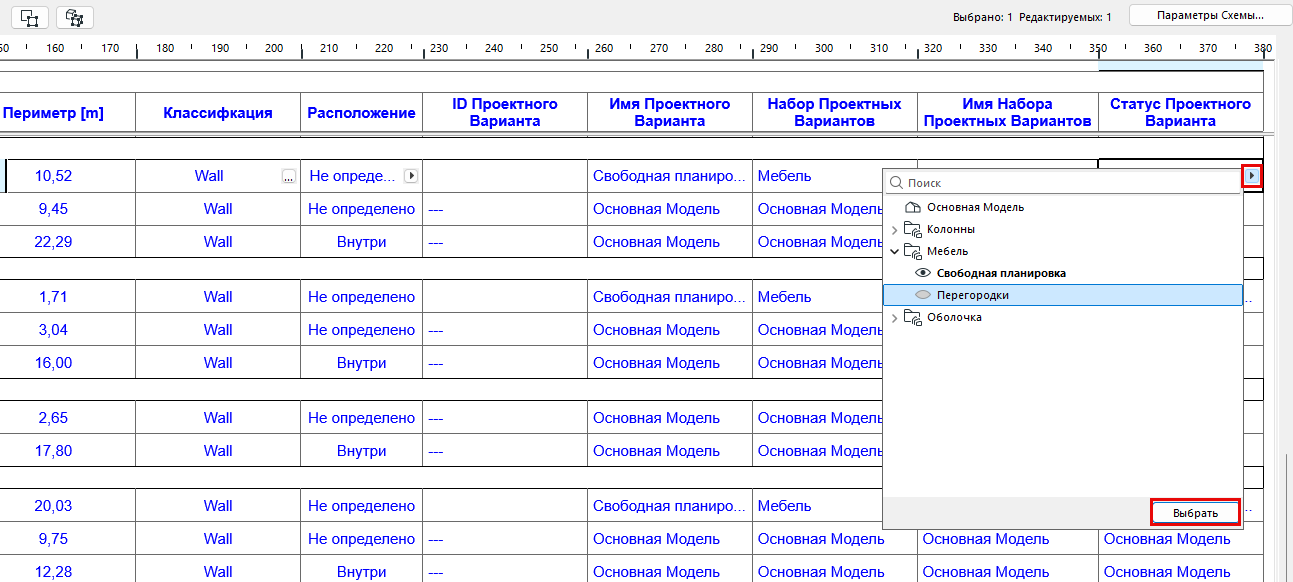Click the Колонны folder icon

click(x=912, y=229)
